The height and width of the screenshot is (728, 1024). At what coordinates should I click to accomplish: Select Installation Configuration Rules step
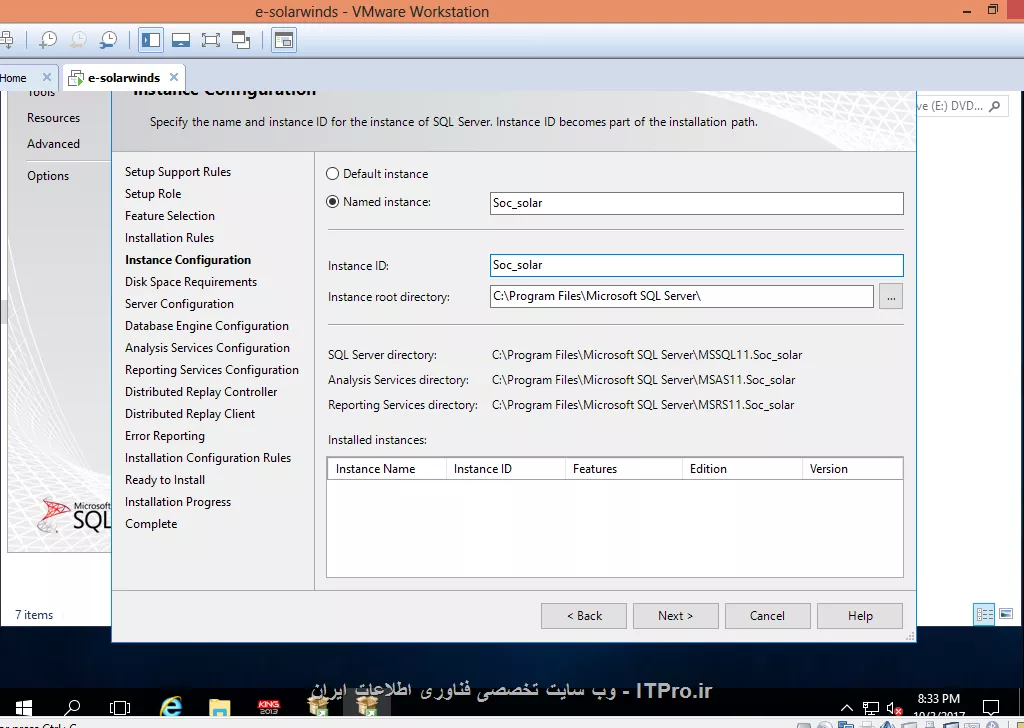click(x=208, y=458)
